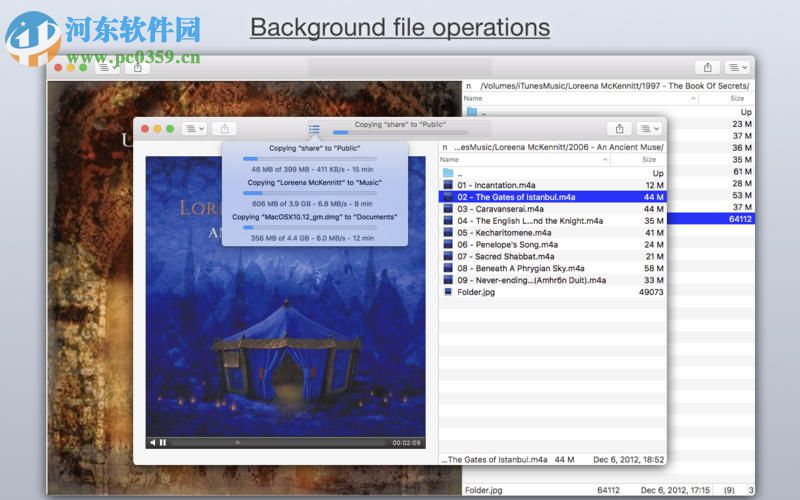Click the file icon of 09 - Never-ending m4a
The image size is (800, 500).
click(448, 280)
